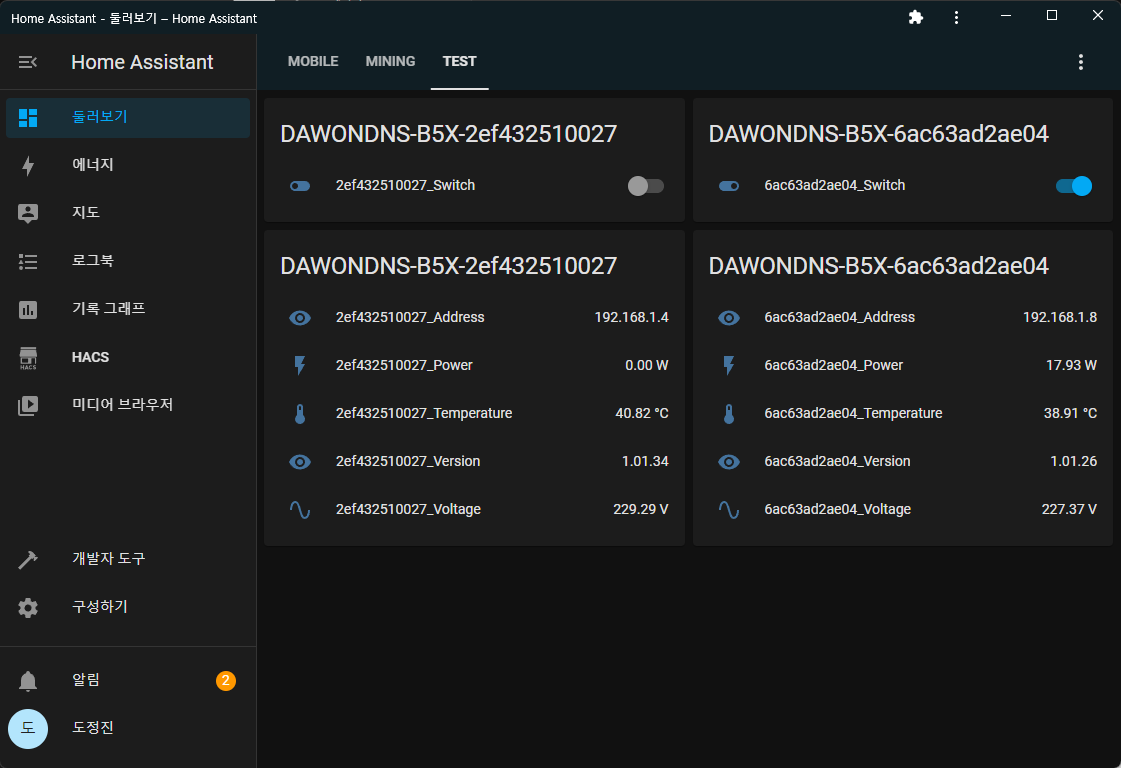Switch to the MINING tab
1121x768 pixels.
point(390,61)
